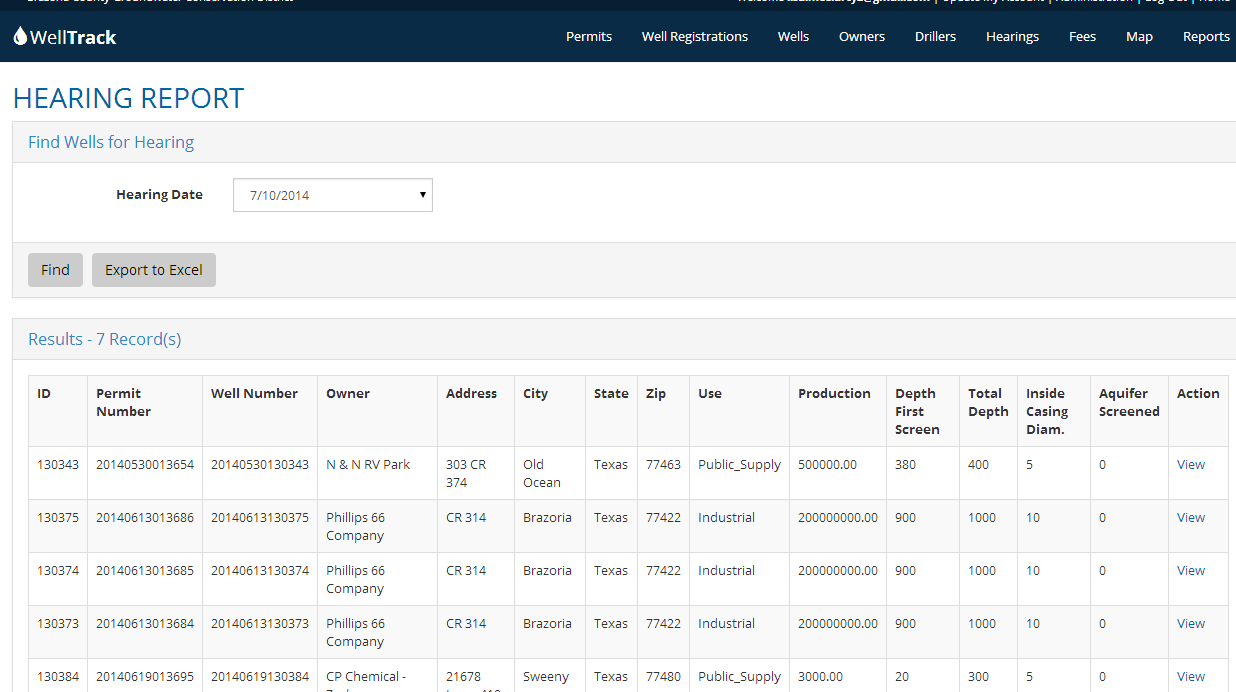Click the 'Find Wells for Hearing' panel heading
Screen dimensions: 1236x692
111,142
